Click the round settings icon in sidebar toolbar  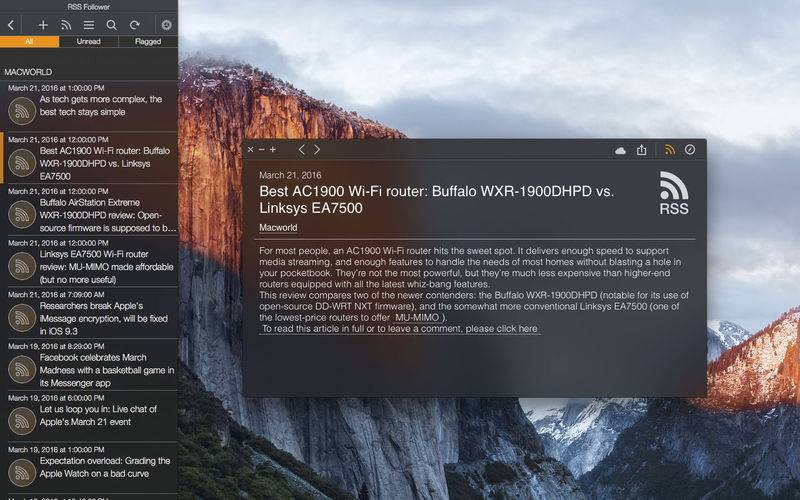tap(166, 24)
